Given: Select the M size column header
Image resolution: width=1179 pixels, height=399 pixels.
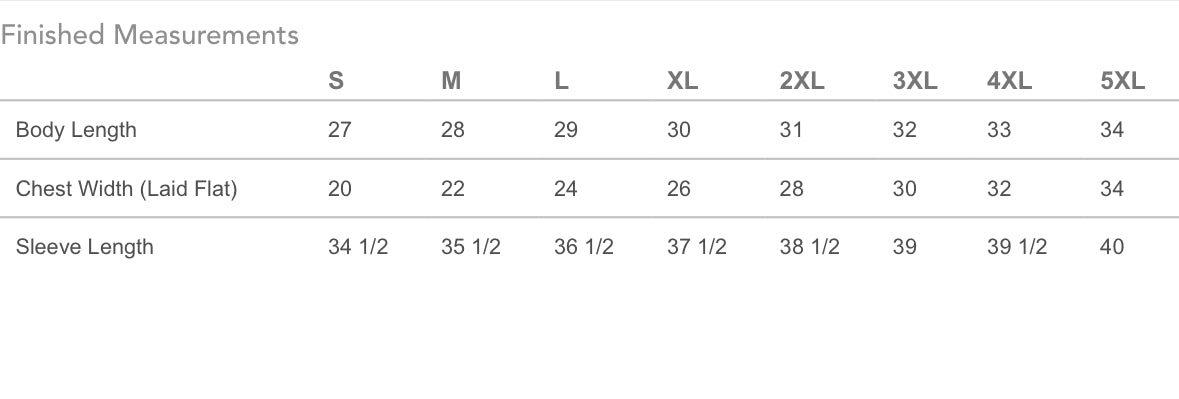Looking at the screenshot, I should 451,81.
